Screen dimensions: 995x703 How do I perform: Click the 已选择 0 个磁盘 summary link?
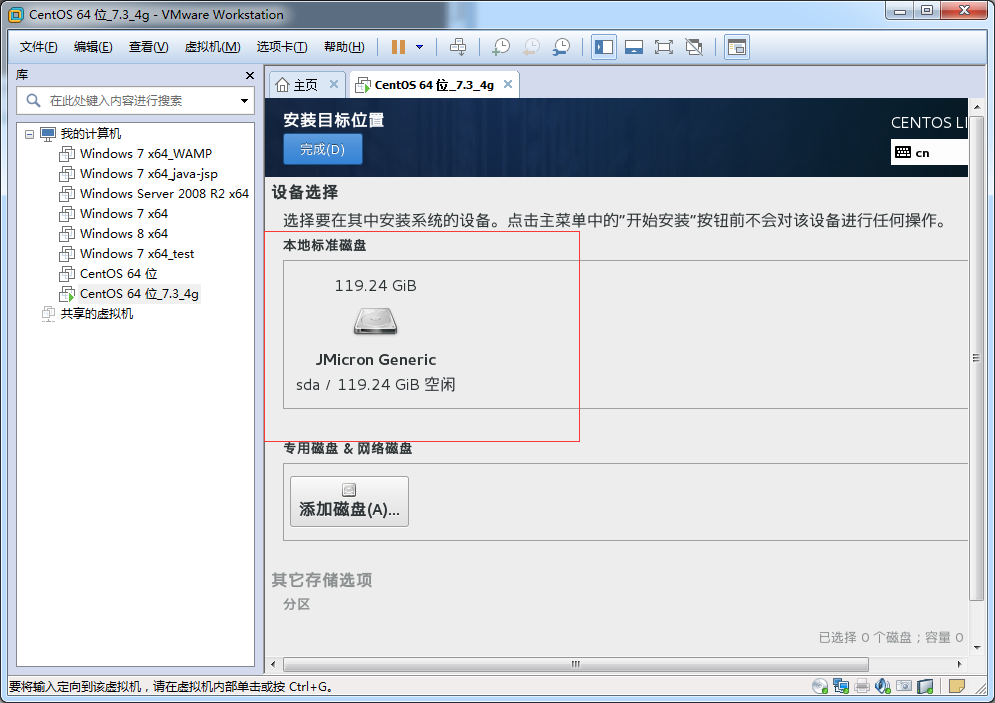(891, 637)
